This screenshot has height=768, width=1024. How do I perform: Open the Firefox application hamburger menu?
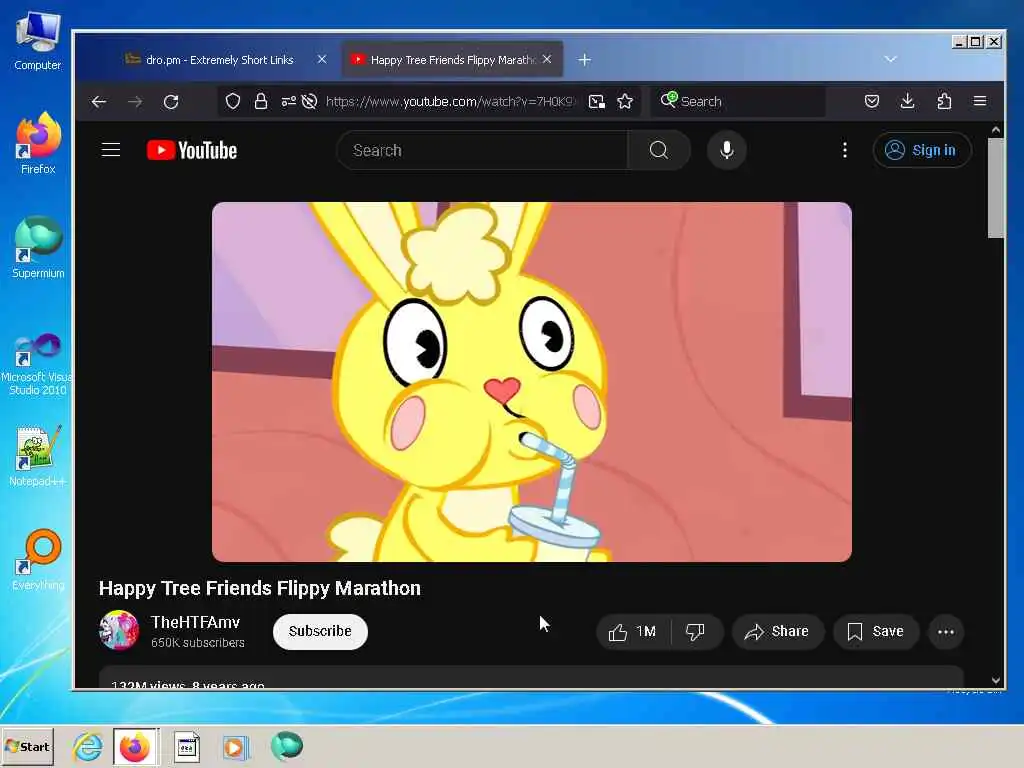coord(980,101)
